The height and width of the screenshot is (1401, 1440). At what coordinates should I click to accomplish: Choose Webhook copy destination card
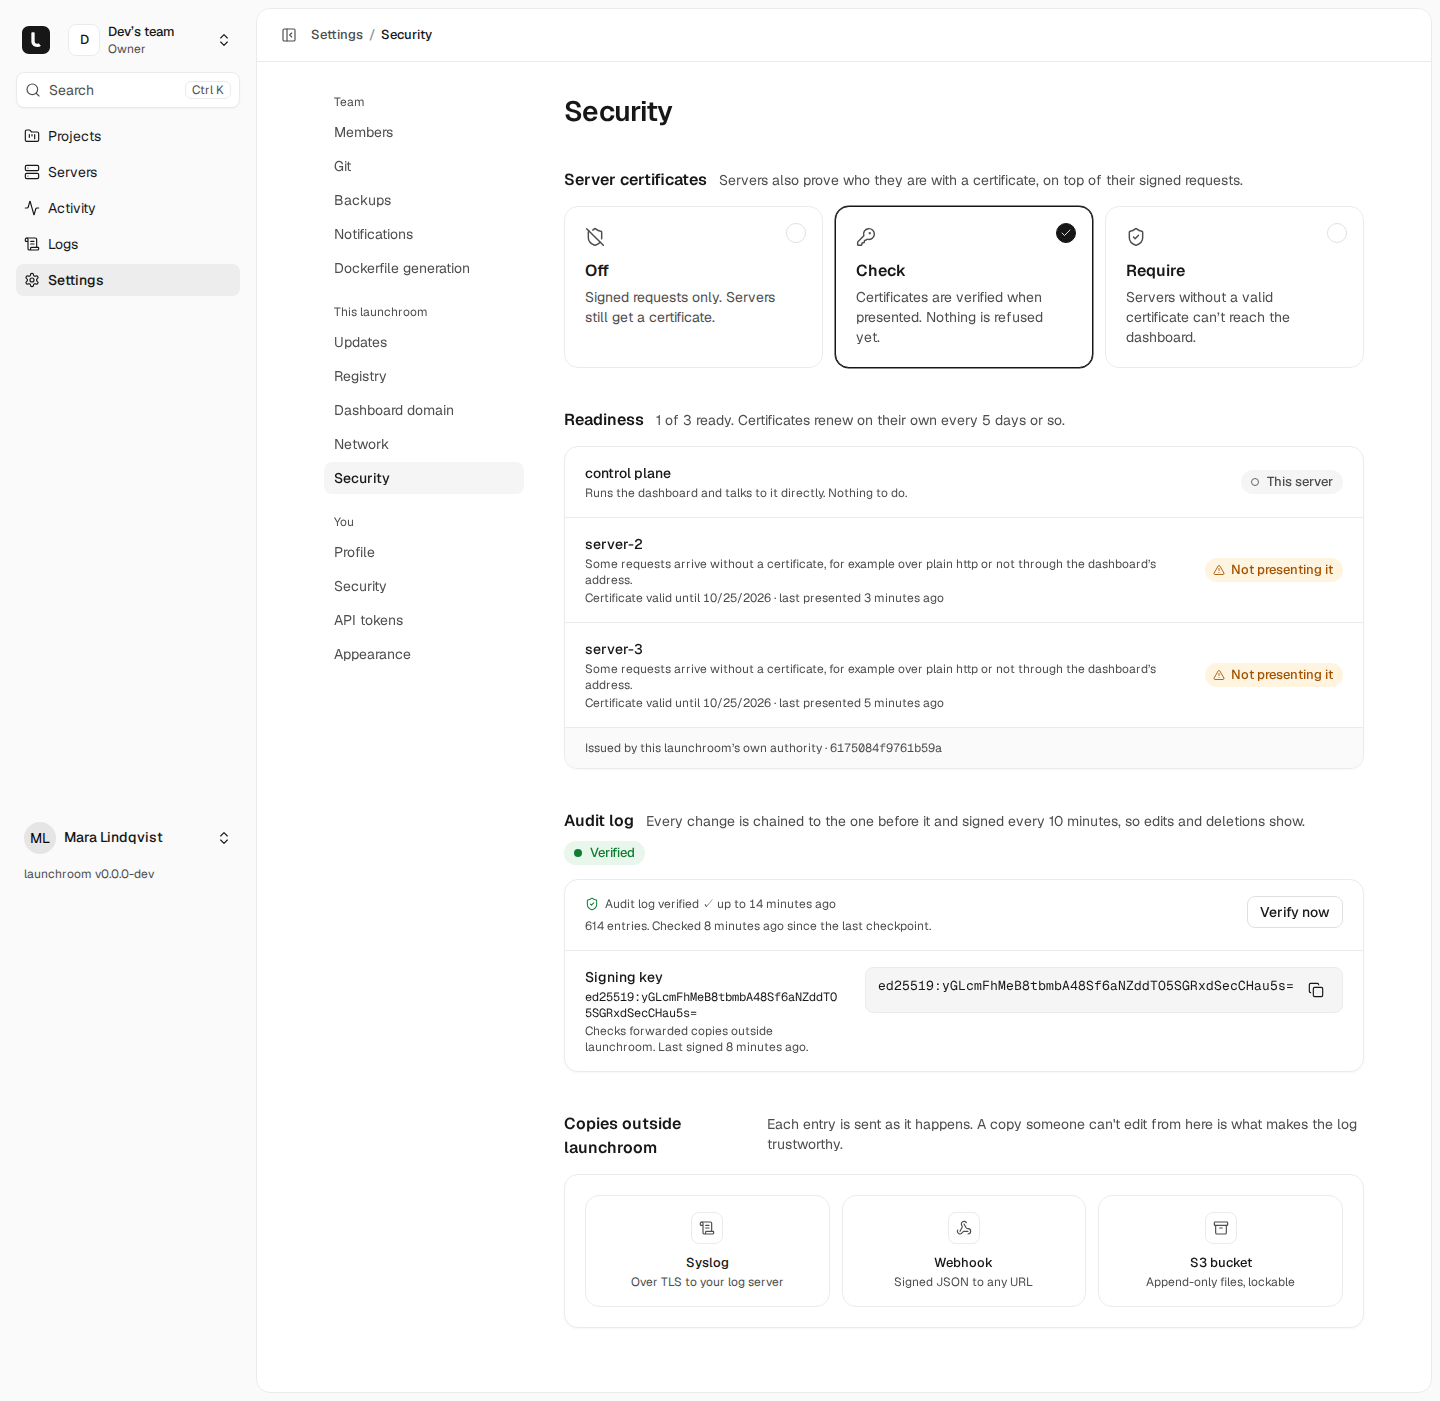pyautogui.click(x=964, y=1251)
